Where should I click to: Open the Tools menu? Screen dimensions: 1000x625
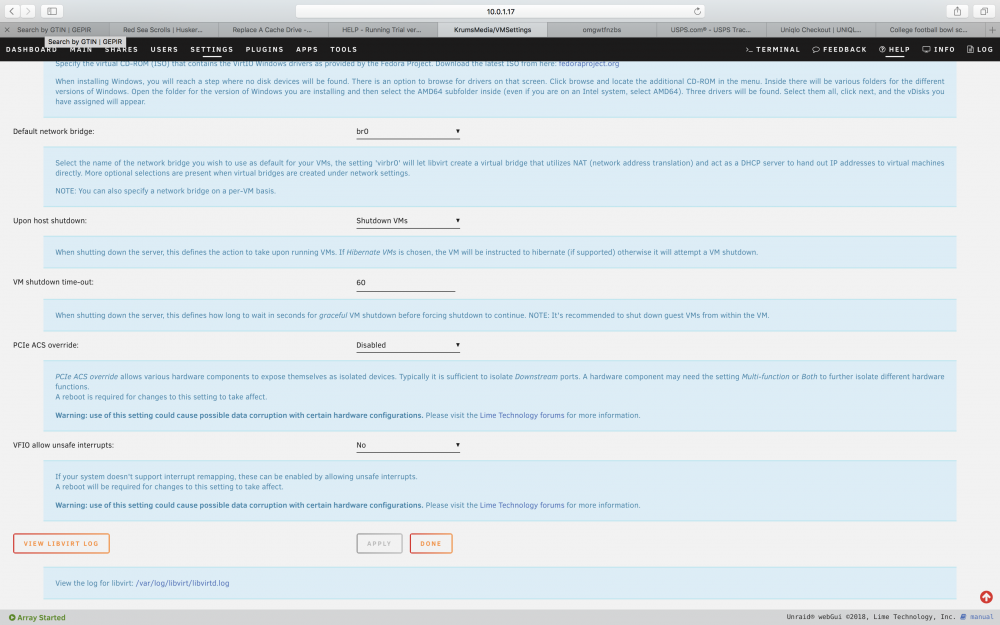pos(343,49)
